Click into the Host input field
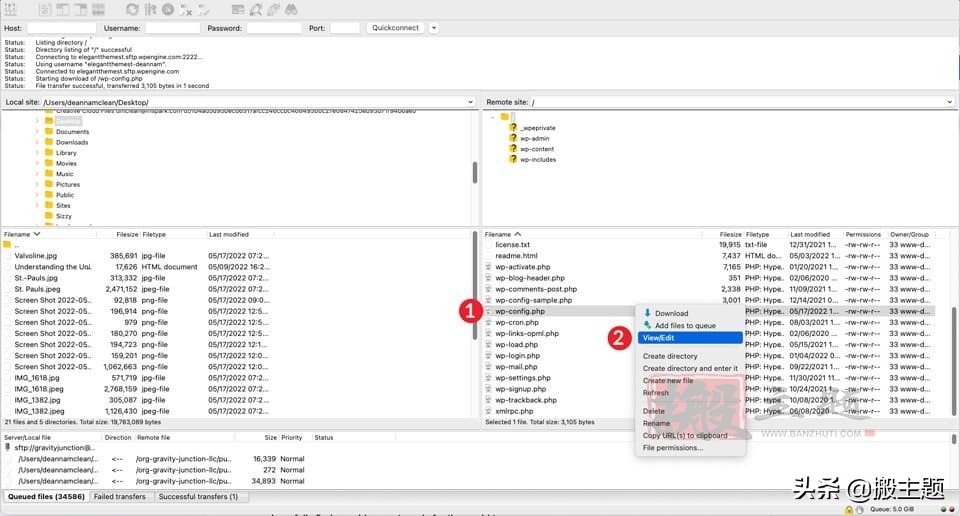Viewport: 960px width, 516px height. coord(61,28)
